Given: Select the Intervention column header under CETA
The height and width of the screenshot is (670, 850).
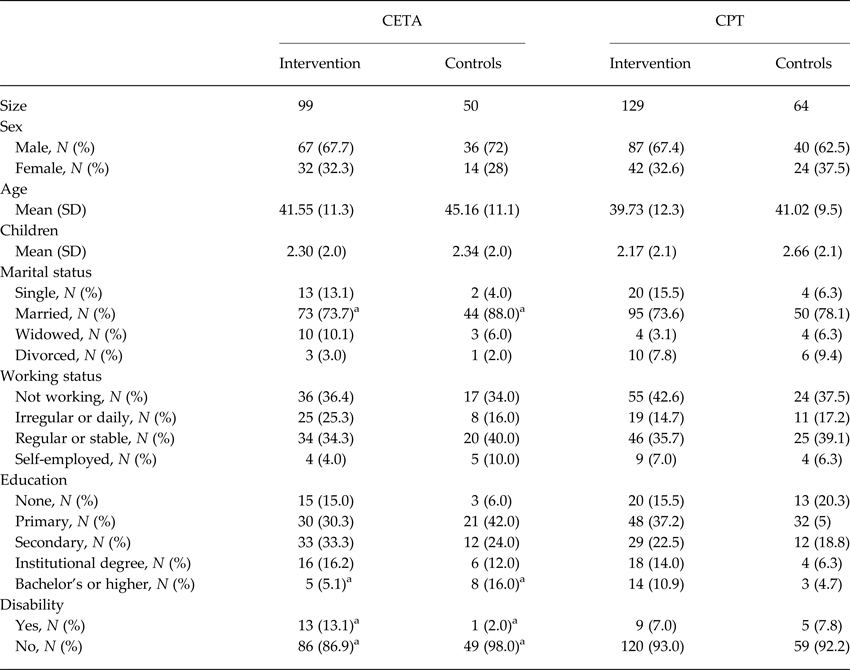Looking at the screenshot, I should tap(320, 63).
